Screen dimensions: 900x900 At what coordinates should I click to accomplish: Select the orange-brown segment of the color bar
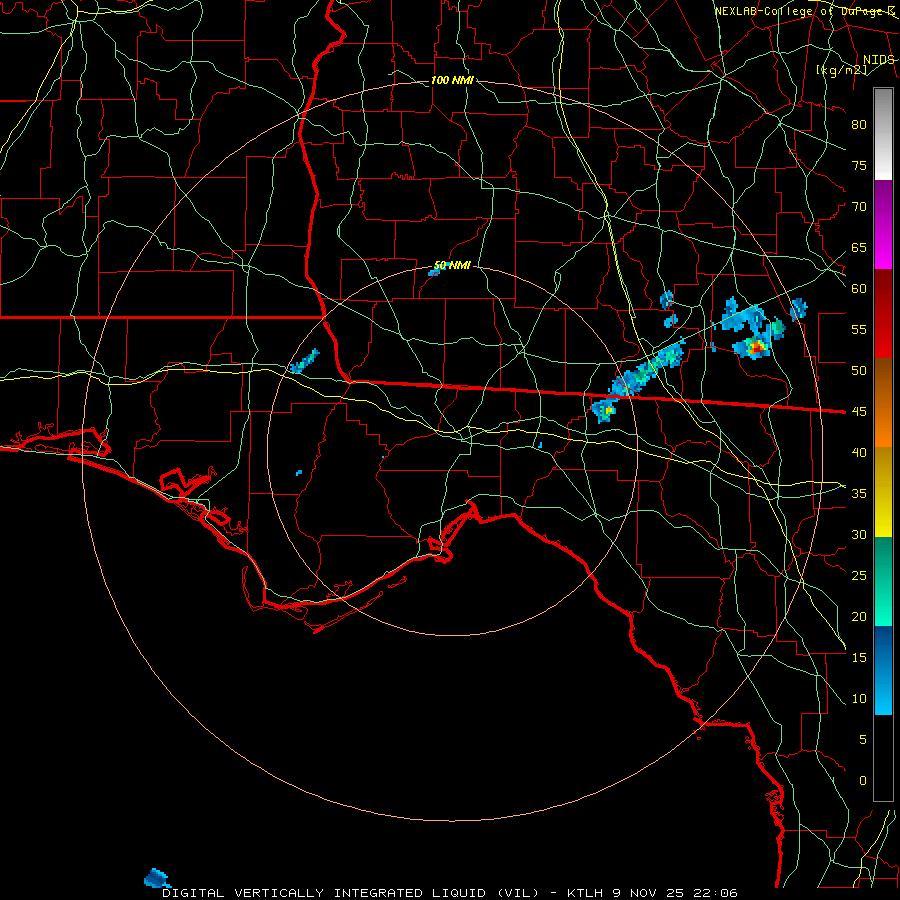coord(883,402)
